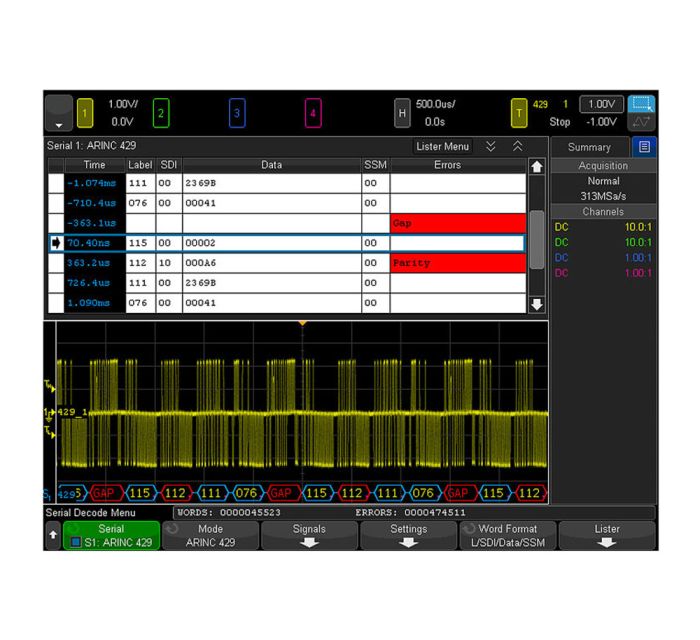The image size is (700, 640).
Task: Click channel 3 DC 1.00:1 entry
Action: coord(603,258)
